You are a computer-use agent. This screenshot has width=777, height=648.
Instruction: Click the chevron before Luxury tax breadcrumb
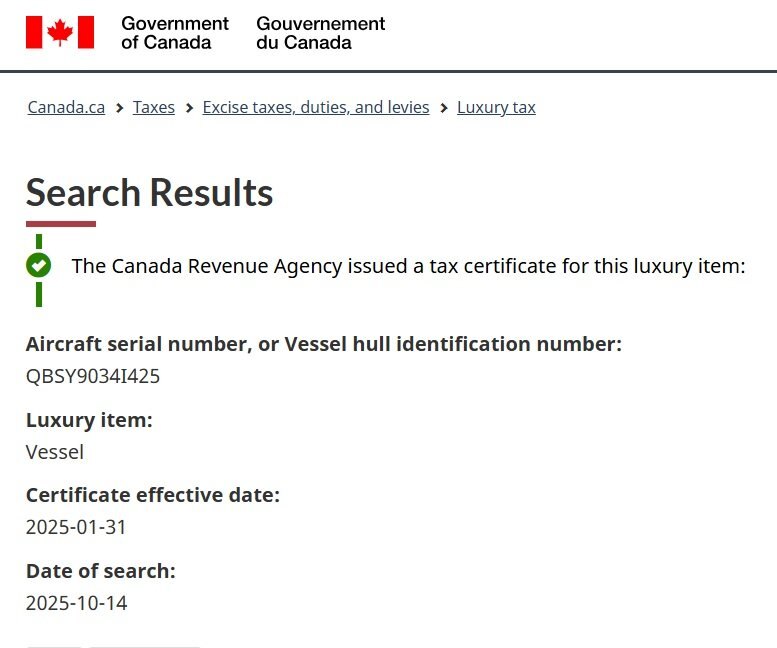(x=443, y=108)
